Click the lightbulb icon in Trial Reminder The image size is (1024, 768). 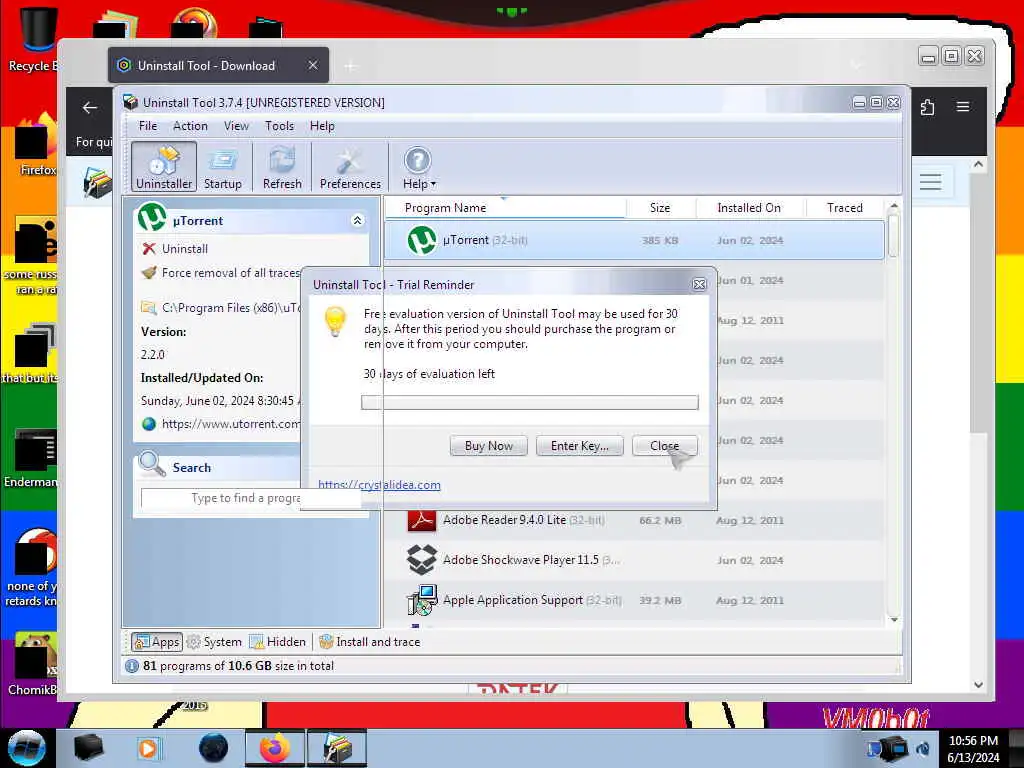pyautogui.click(x=335, y=321)
